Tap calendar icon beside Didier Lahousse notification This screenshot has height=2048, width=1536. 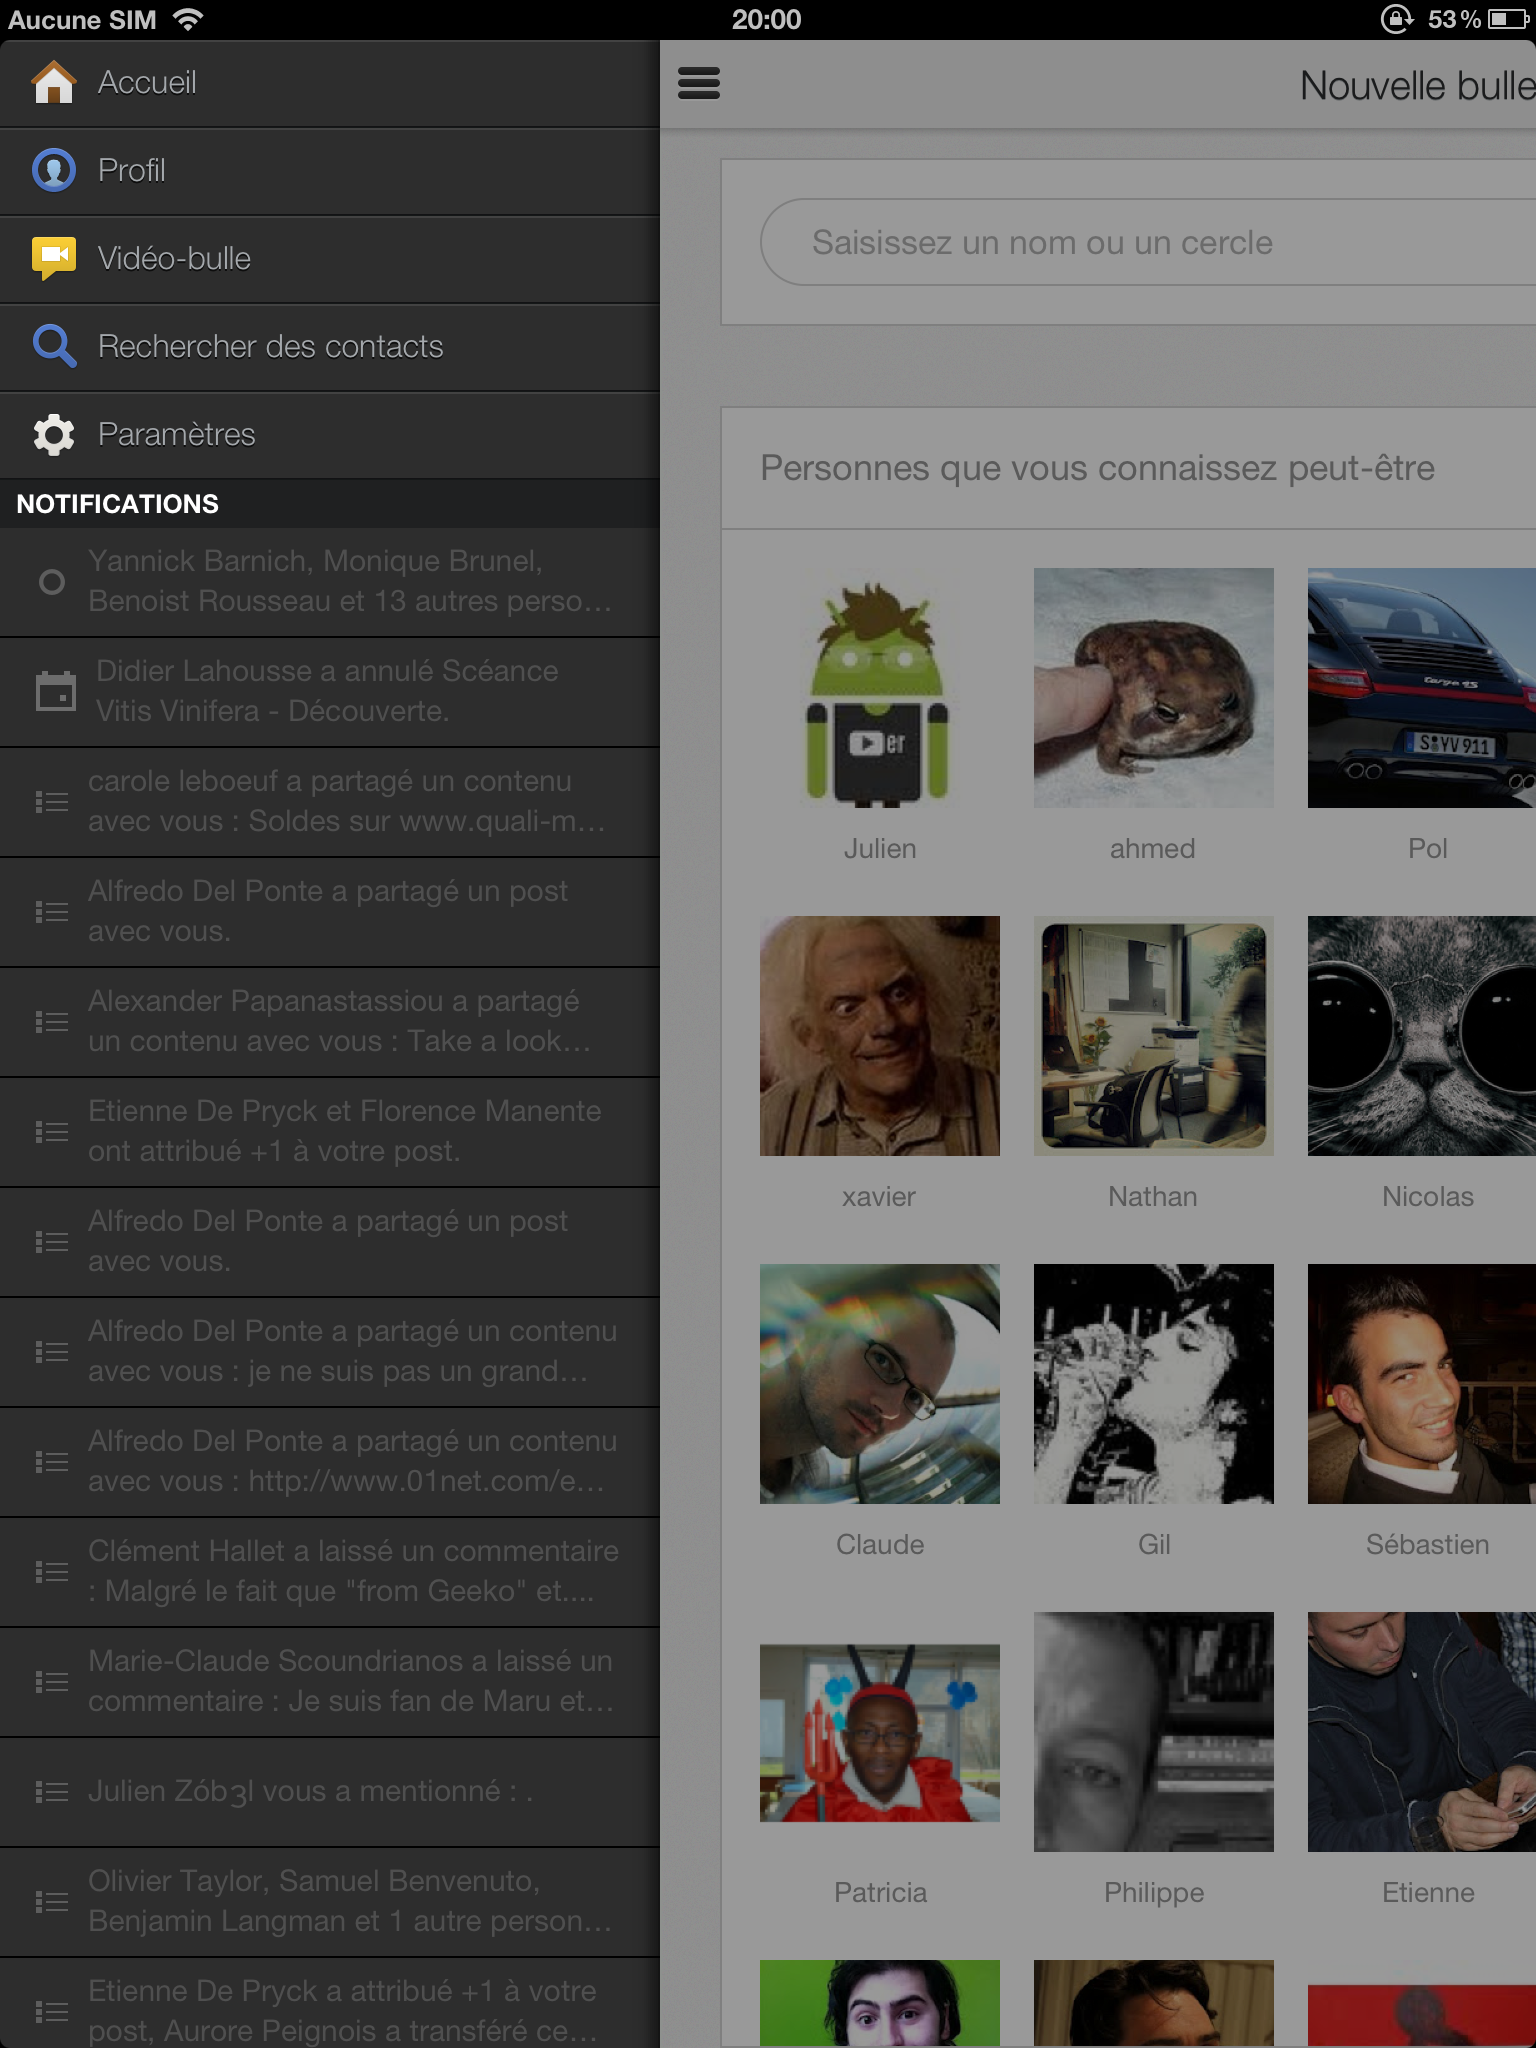point(55,691)
